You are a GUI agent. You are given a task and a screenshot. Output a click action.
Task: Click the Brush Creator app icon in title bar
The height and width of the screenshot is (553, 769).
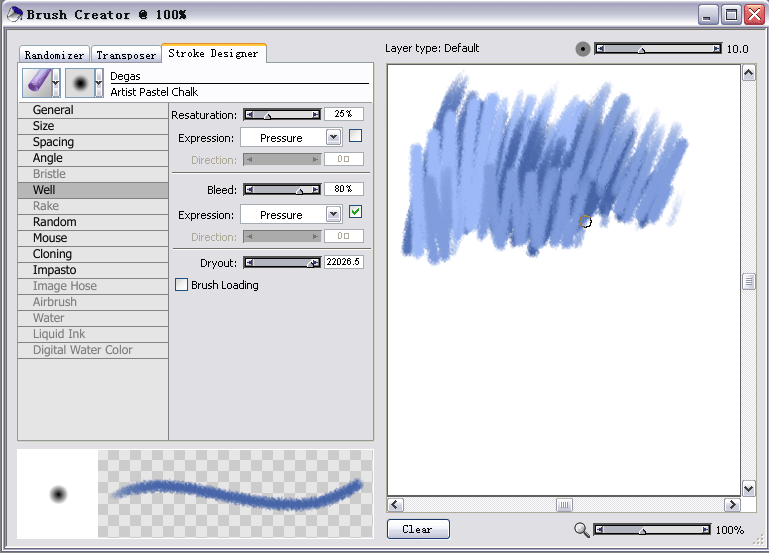click(15, 14)
